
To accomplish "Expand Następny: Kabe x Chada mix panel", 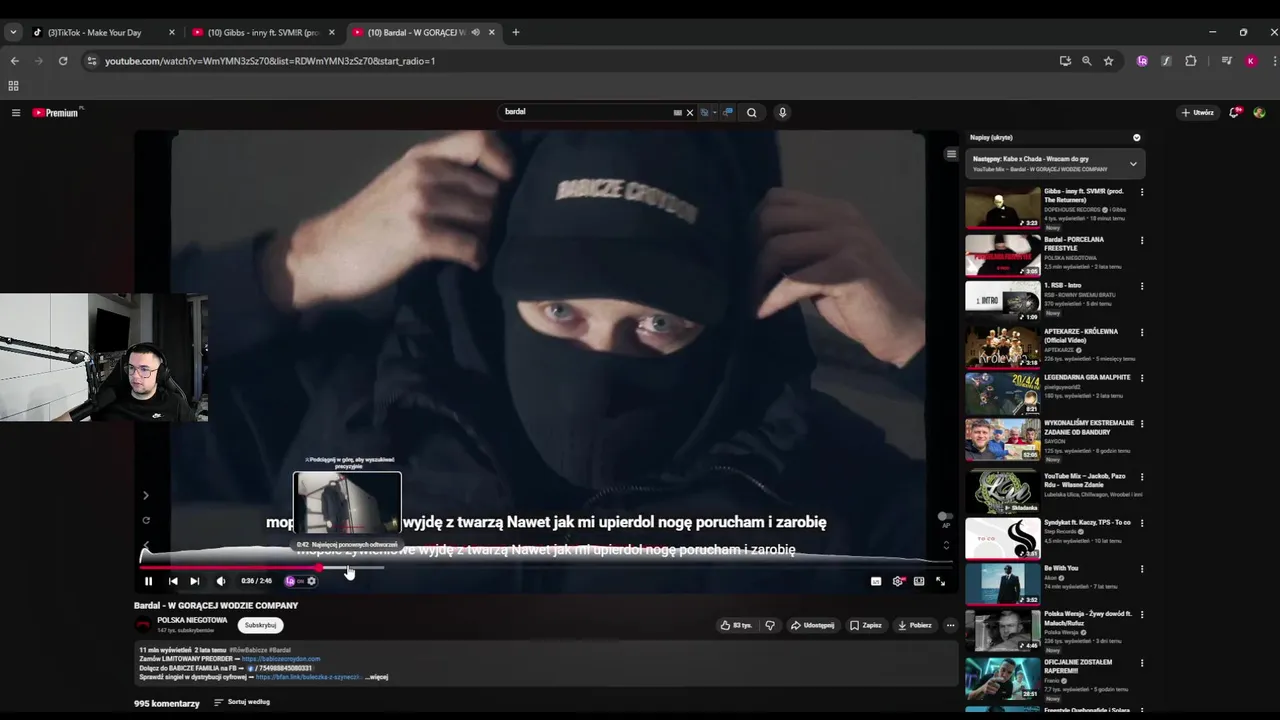I will 1133,163.
